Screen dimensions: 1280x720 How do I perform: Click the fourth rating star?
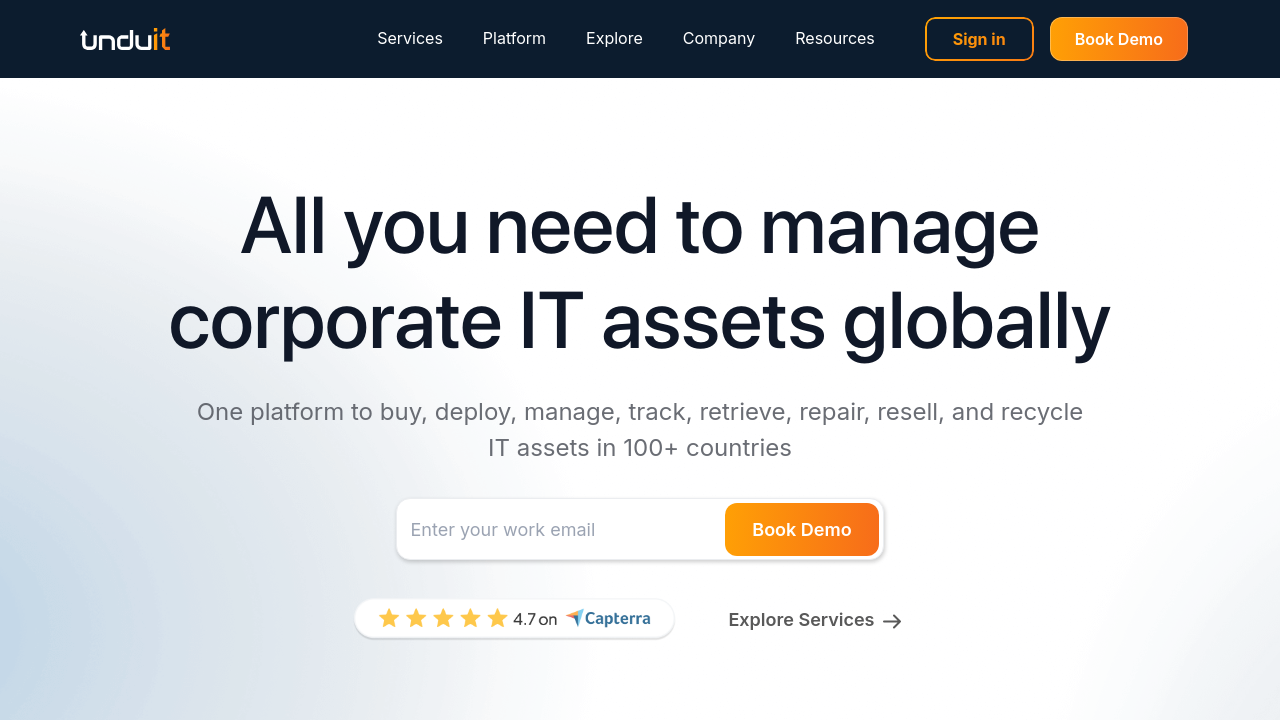pyautogui.click(x=470, y=619)
